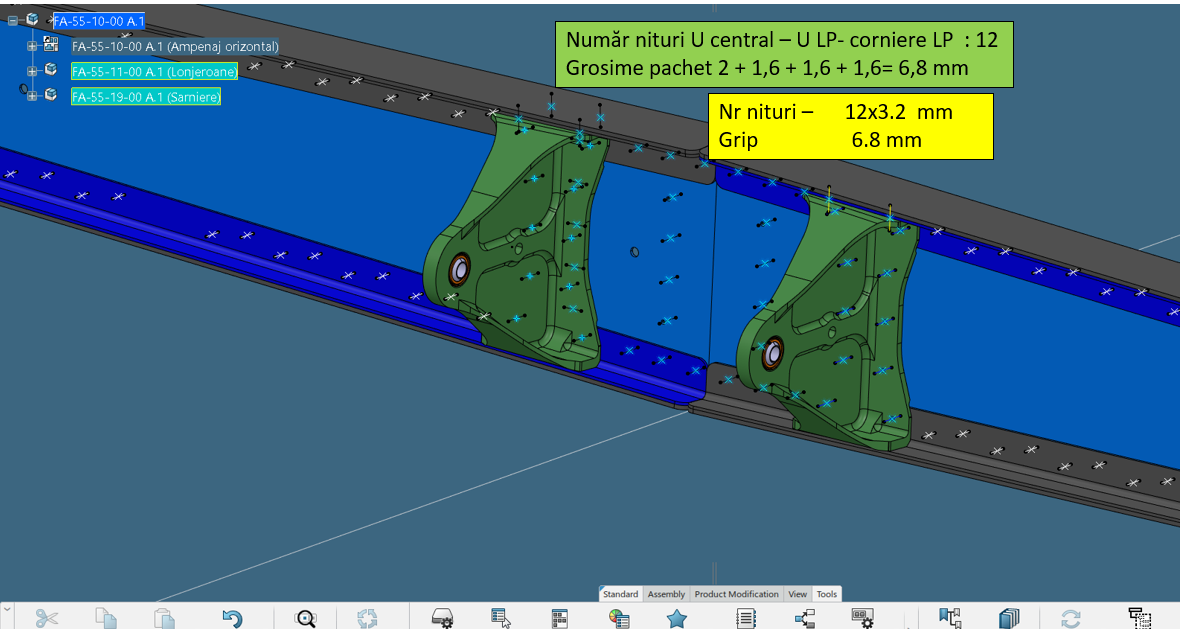Collapse the root FA-55-10-00 A.1 node

coord(13,20)
